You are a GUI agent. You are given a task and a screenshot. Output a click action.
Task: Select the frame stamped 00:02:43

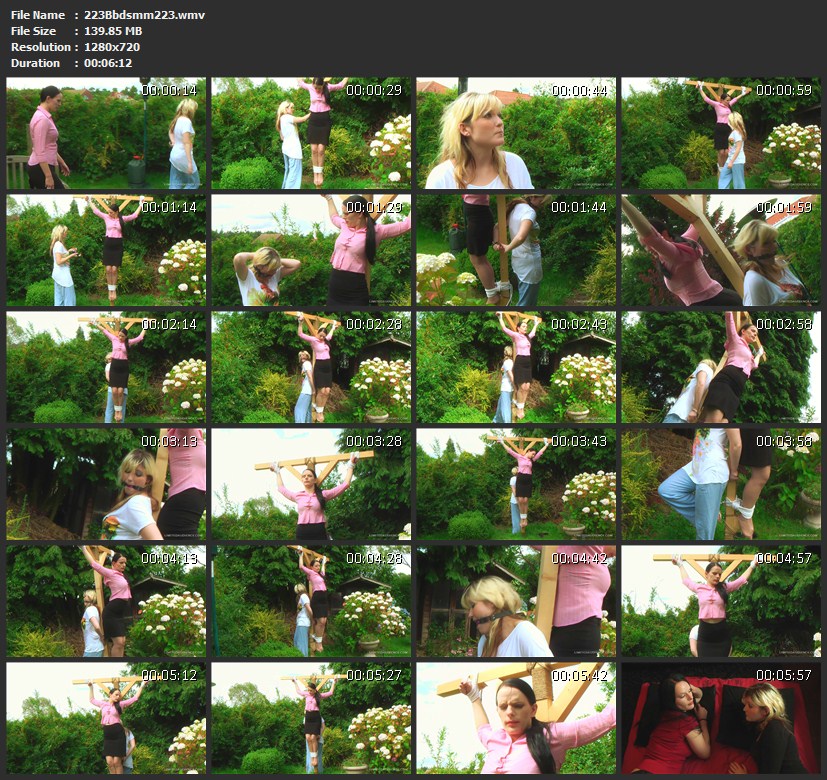click(516, 368)
